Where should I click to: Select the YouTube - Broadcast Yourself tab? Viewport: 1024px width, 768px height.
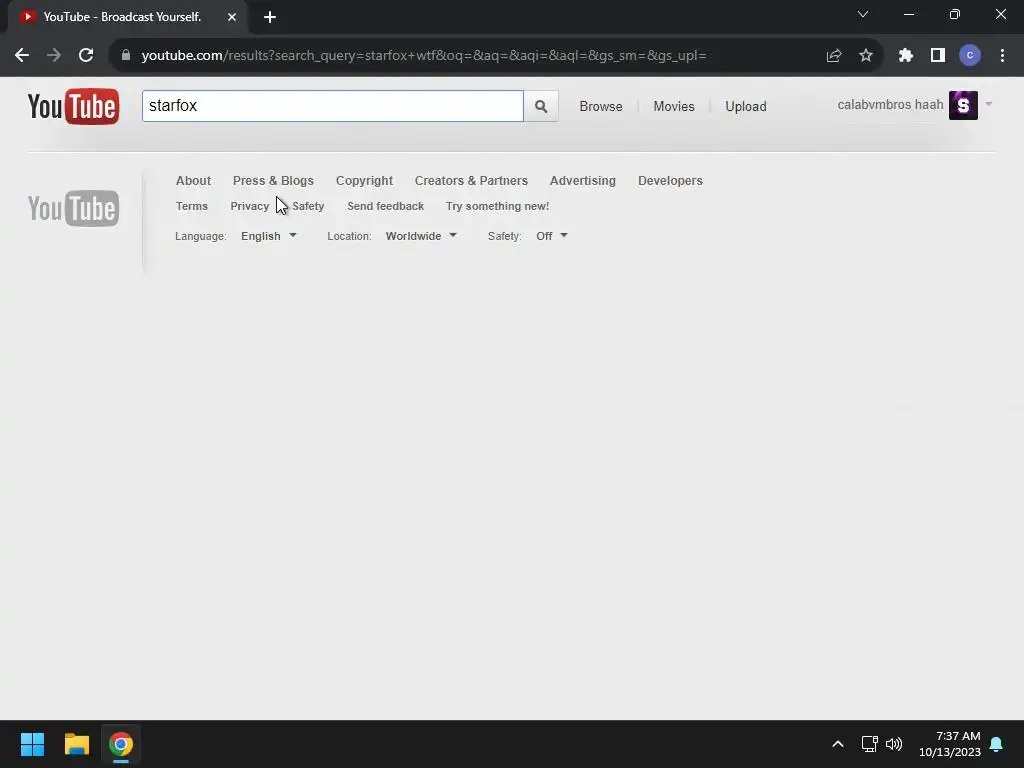point(127,17)
